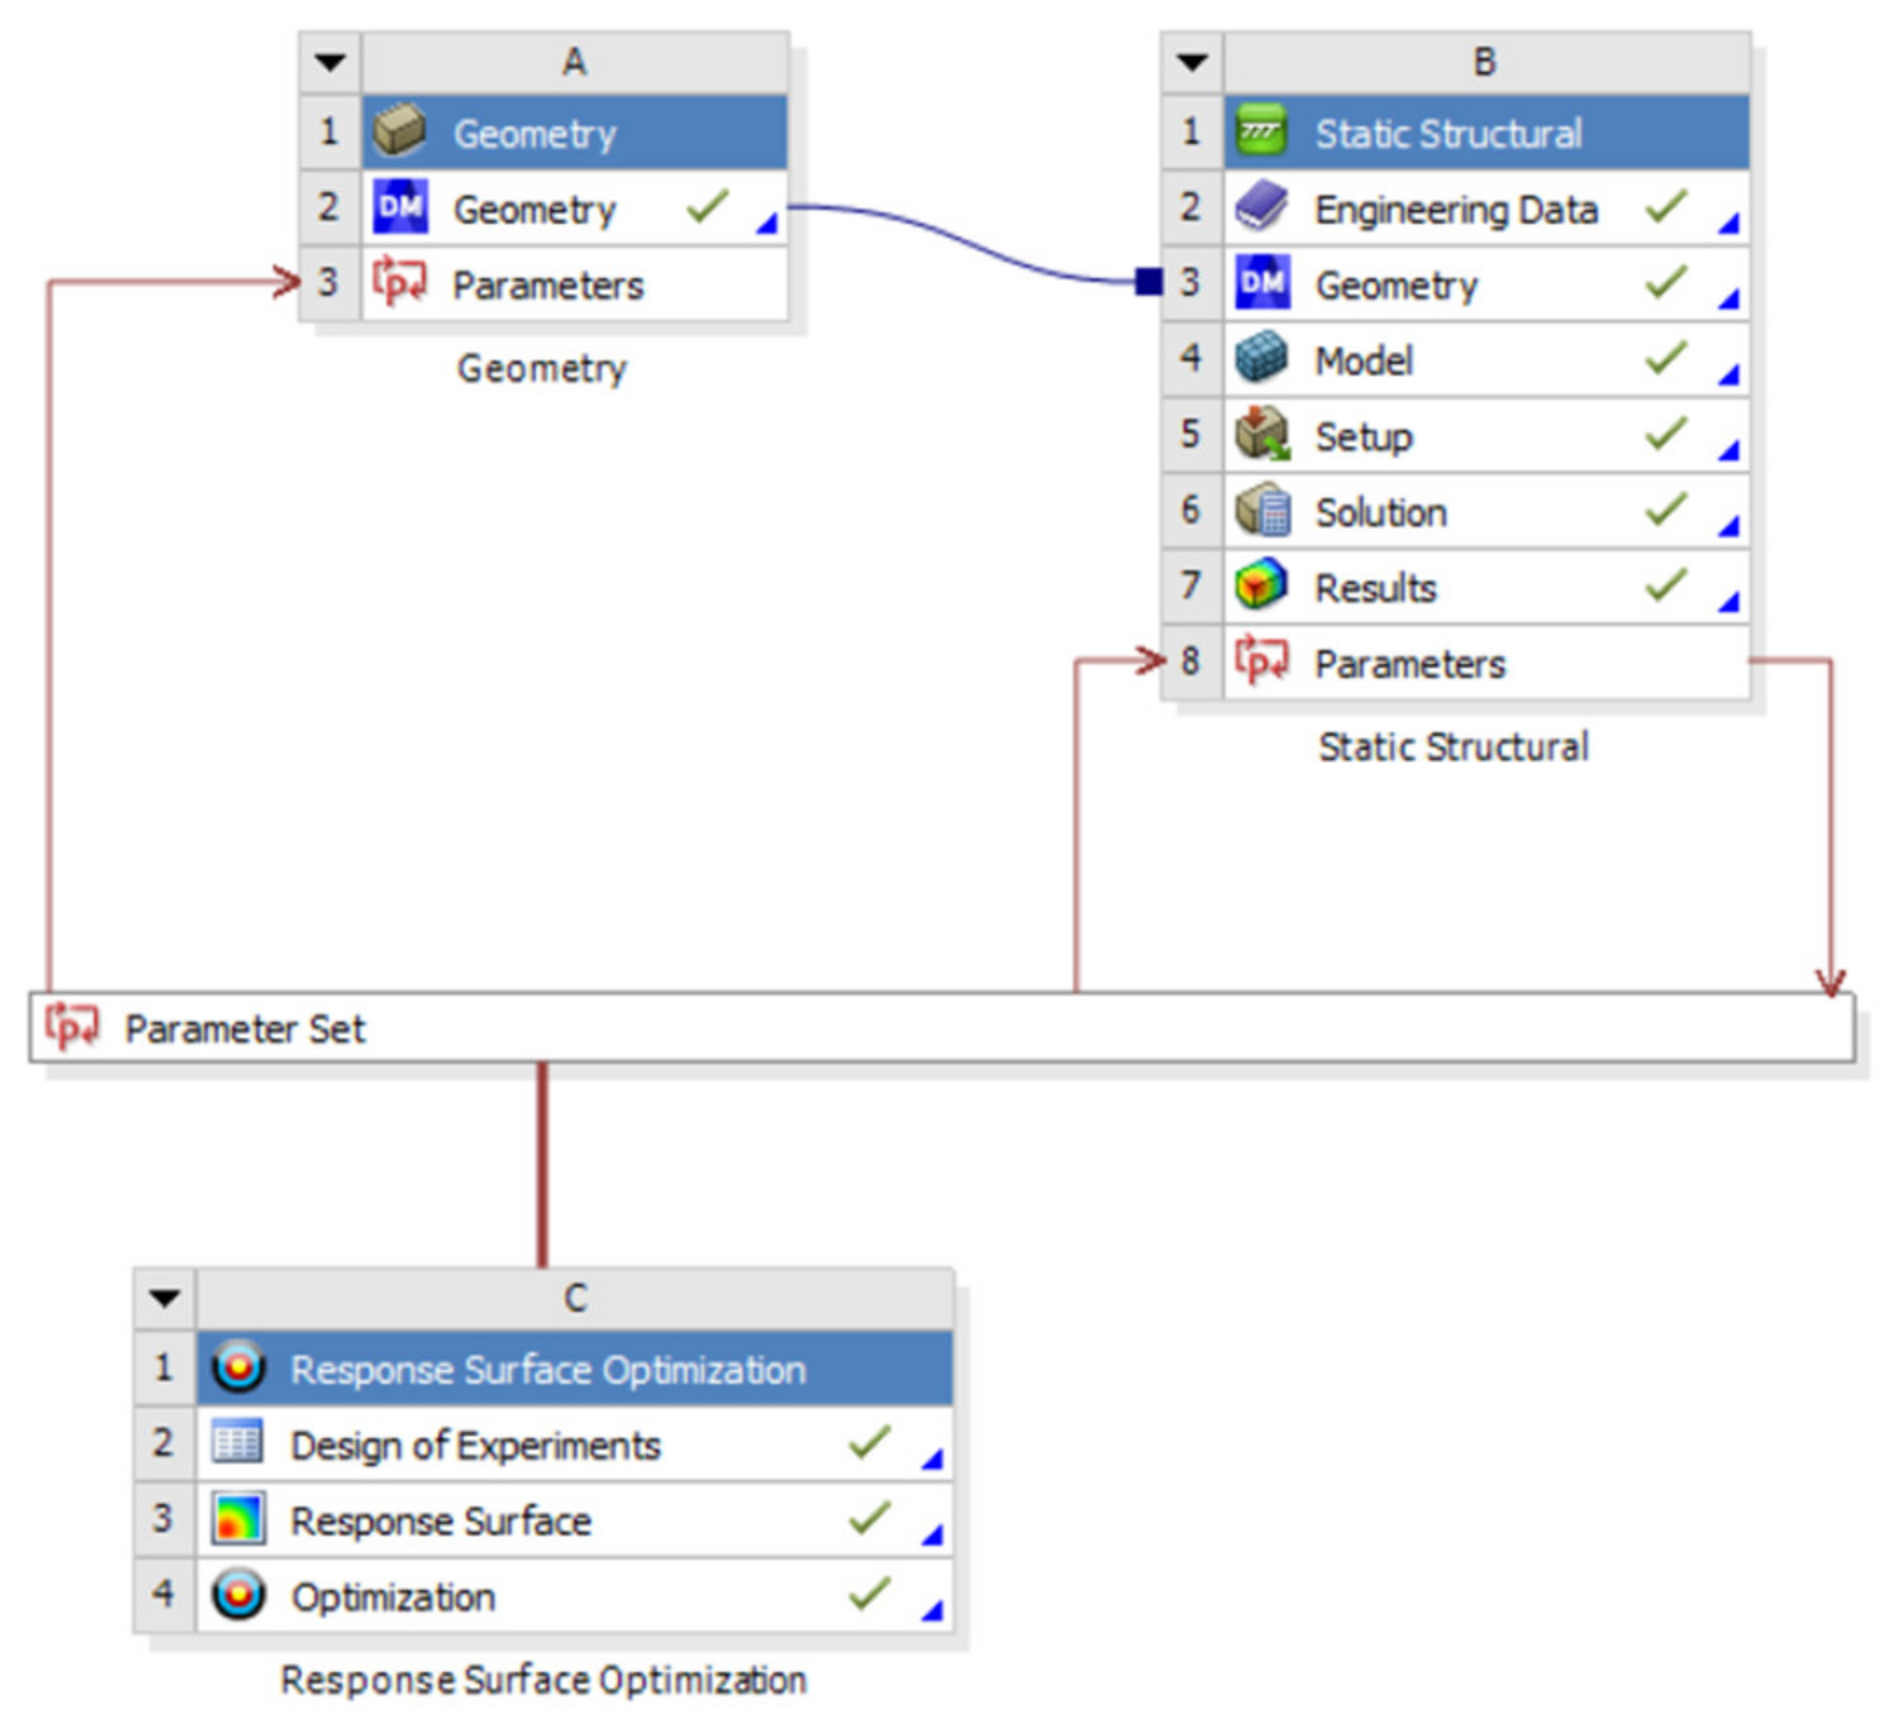Image resolution: width=1890 pixels, height=1728 pixels.
Task: Click the DesignModeler icon in system A
Action: click(400, 208)
